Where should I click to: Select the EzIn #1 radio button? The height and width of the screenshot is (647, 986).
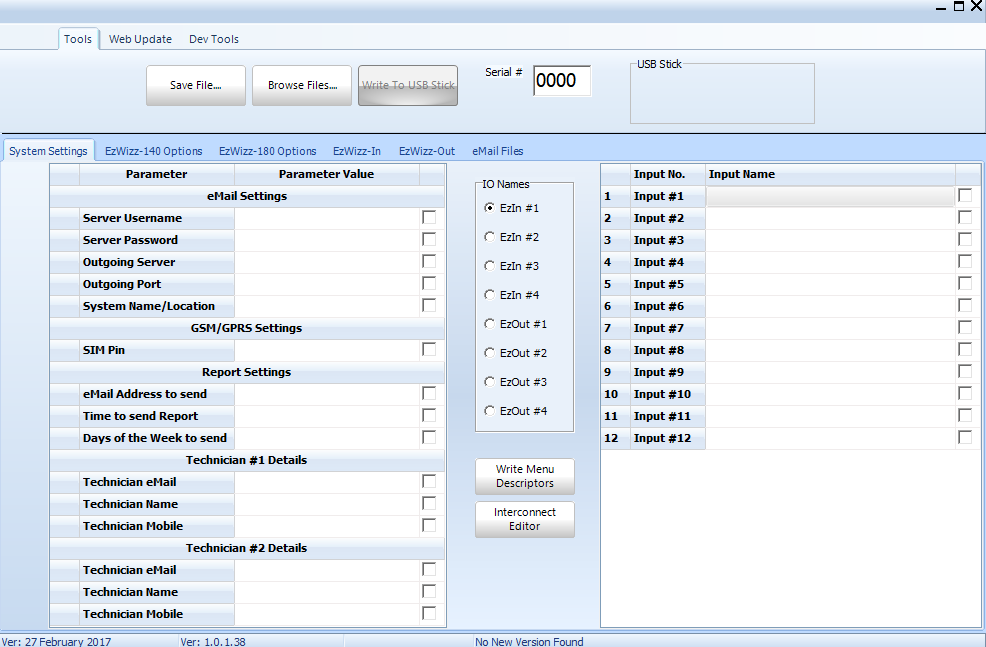point(489,207)
